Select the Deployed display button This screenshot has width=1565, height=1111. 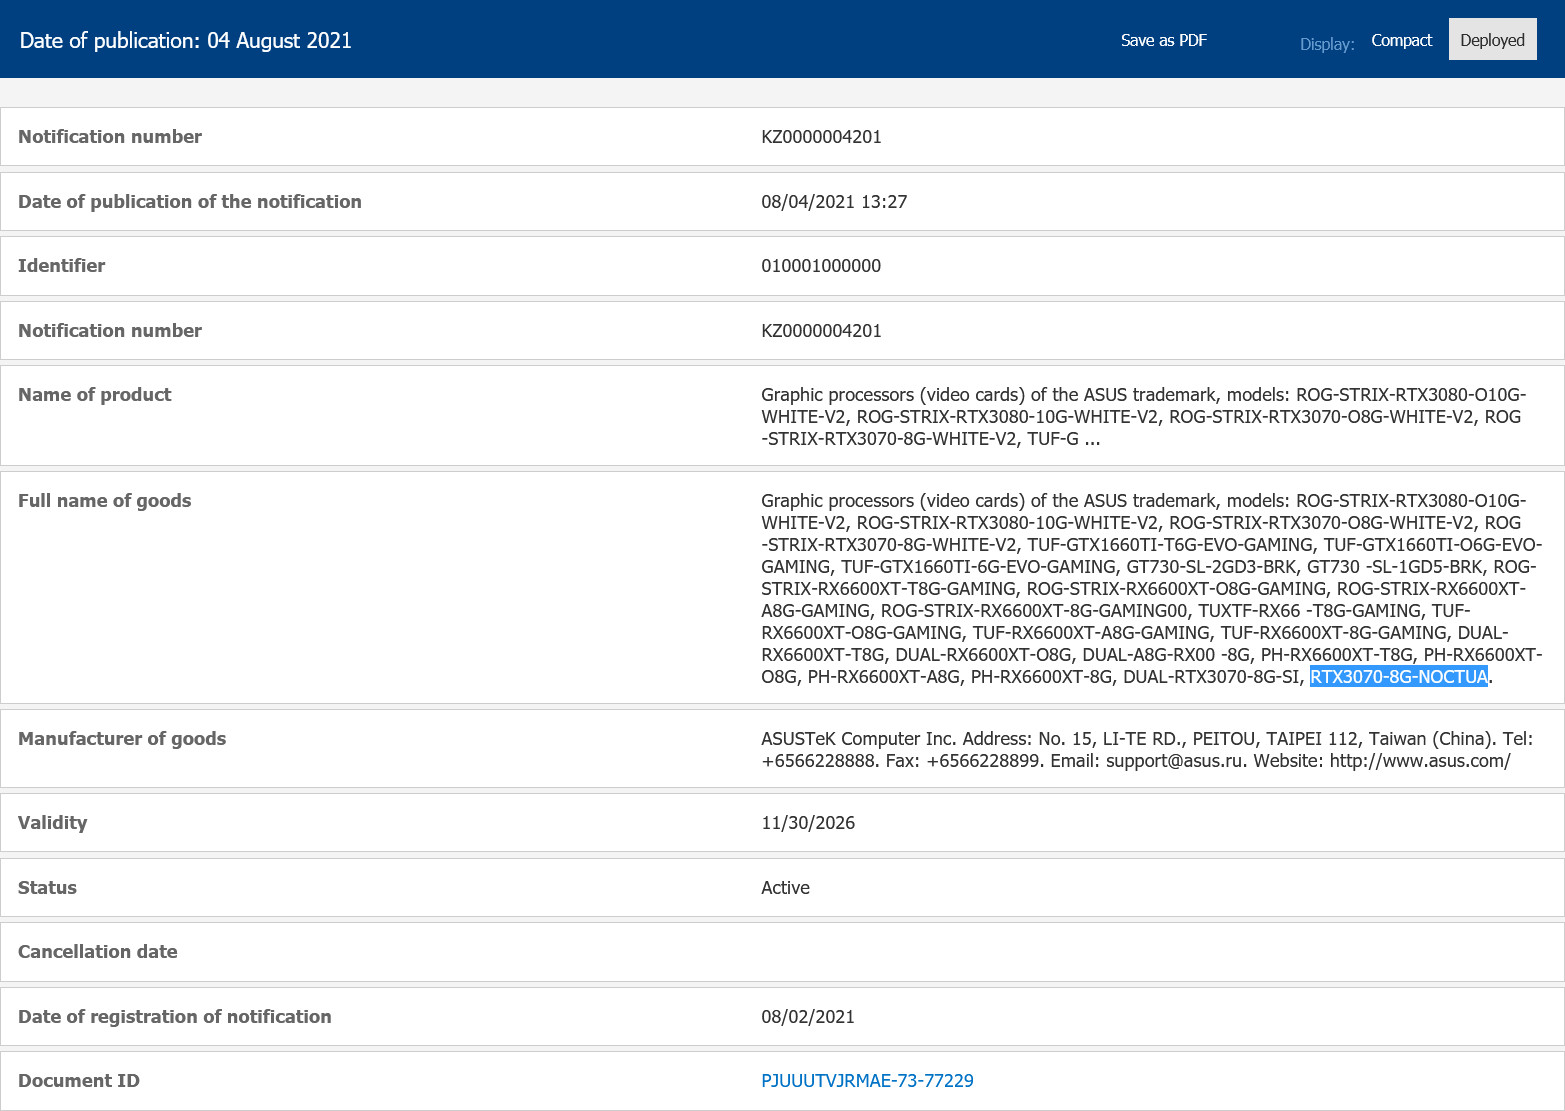coord(1492,40)
